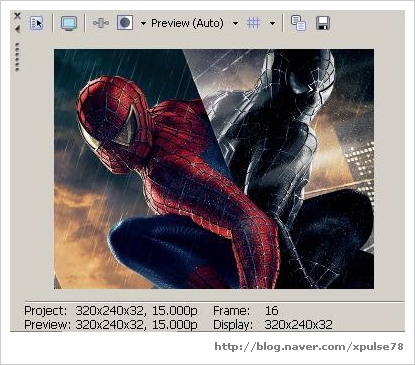Toggle Preview on External Monitor
This screenshot has width=415, height=365.
tap(69, 23)
